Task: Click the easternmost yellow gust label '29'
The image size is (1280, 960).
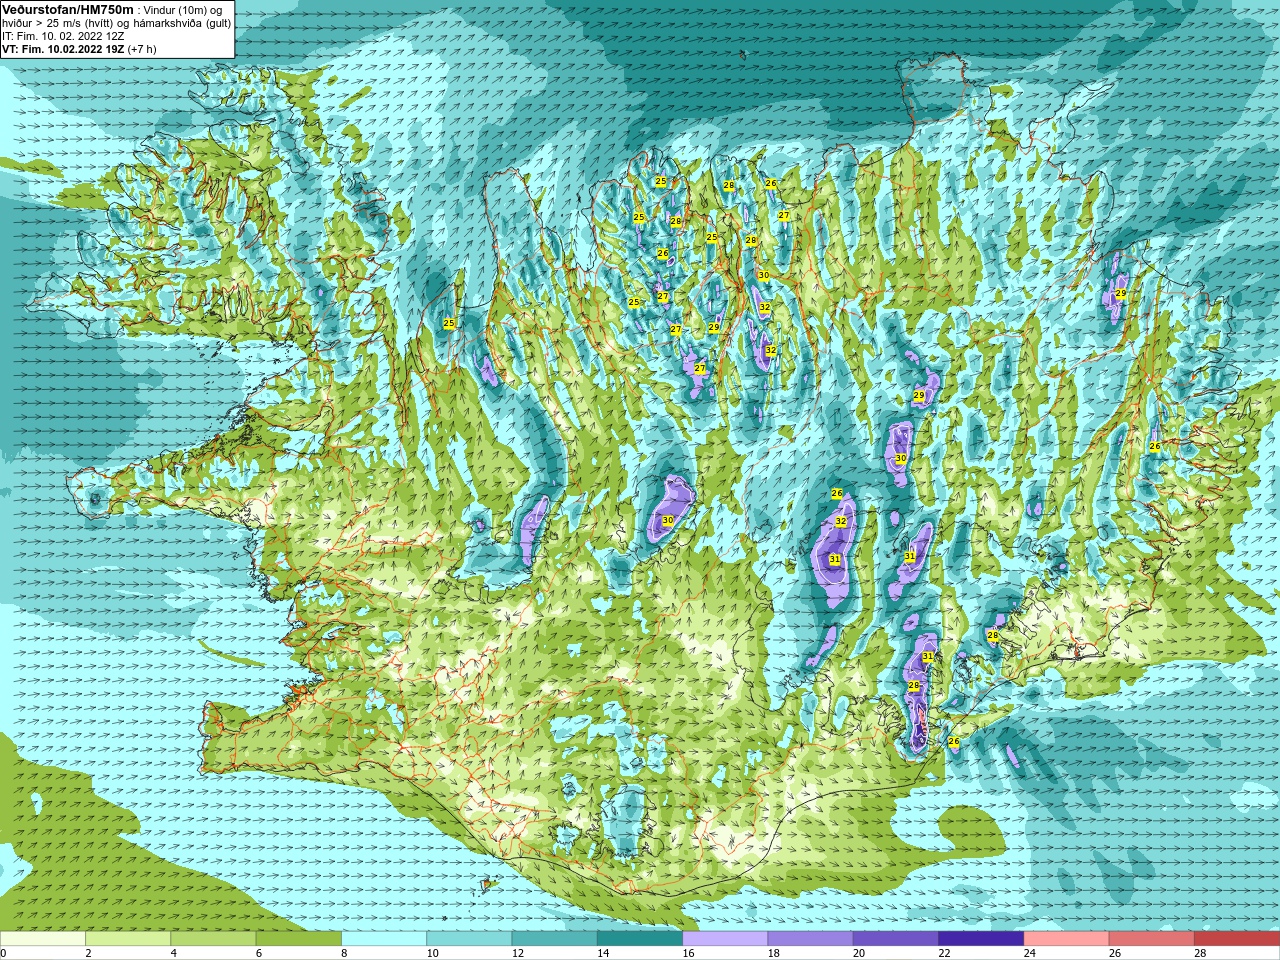Action: tap(1121, 293)
